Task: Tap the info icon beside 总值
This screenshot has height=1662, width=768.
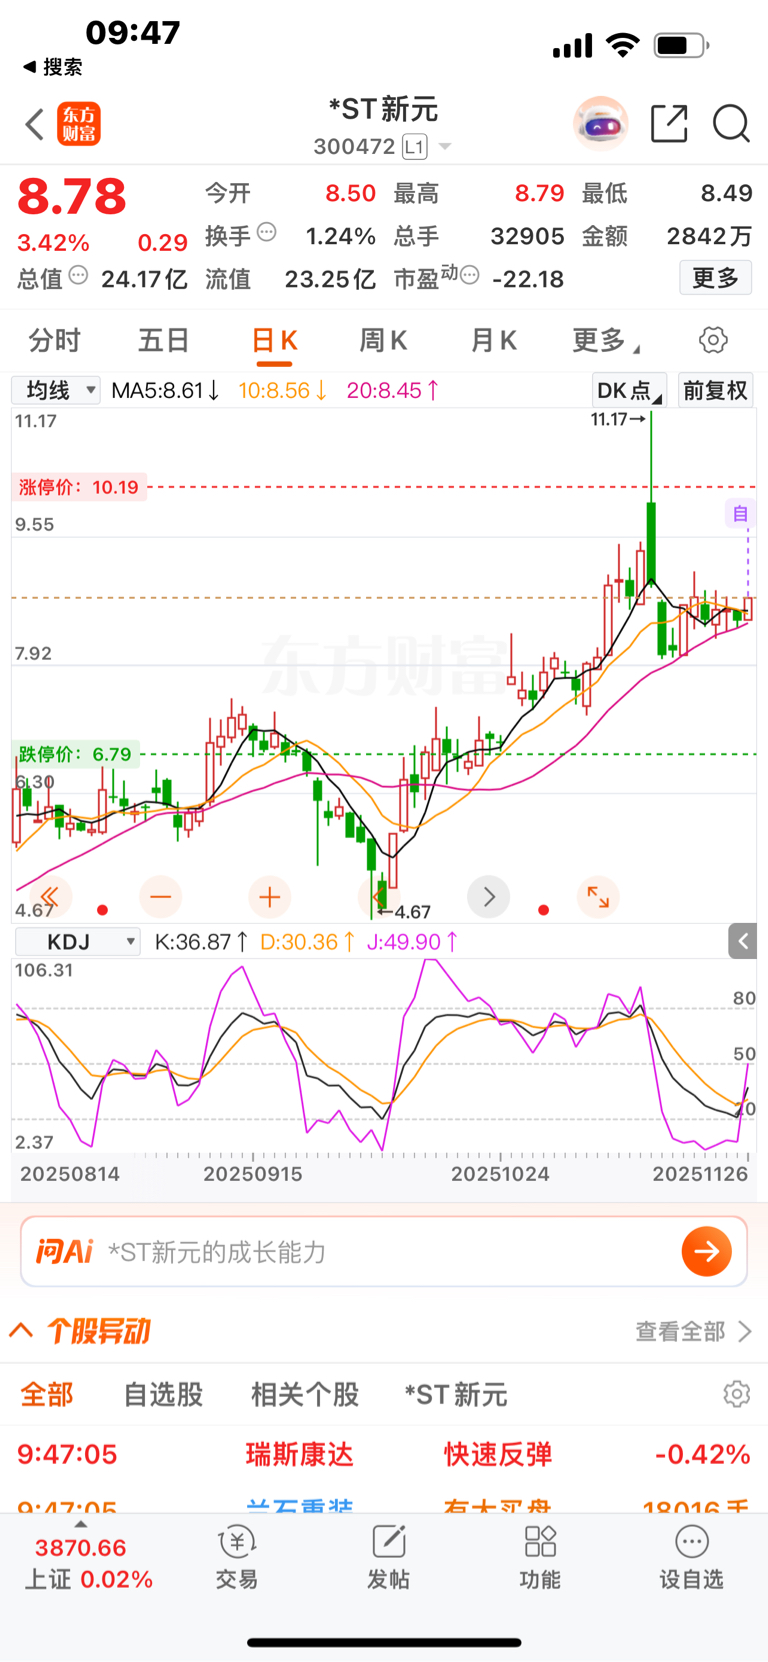Action: 78,275
